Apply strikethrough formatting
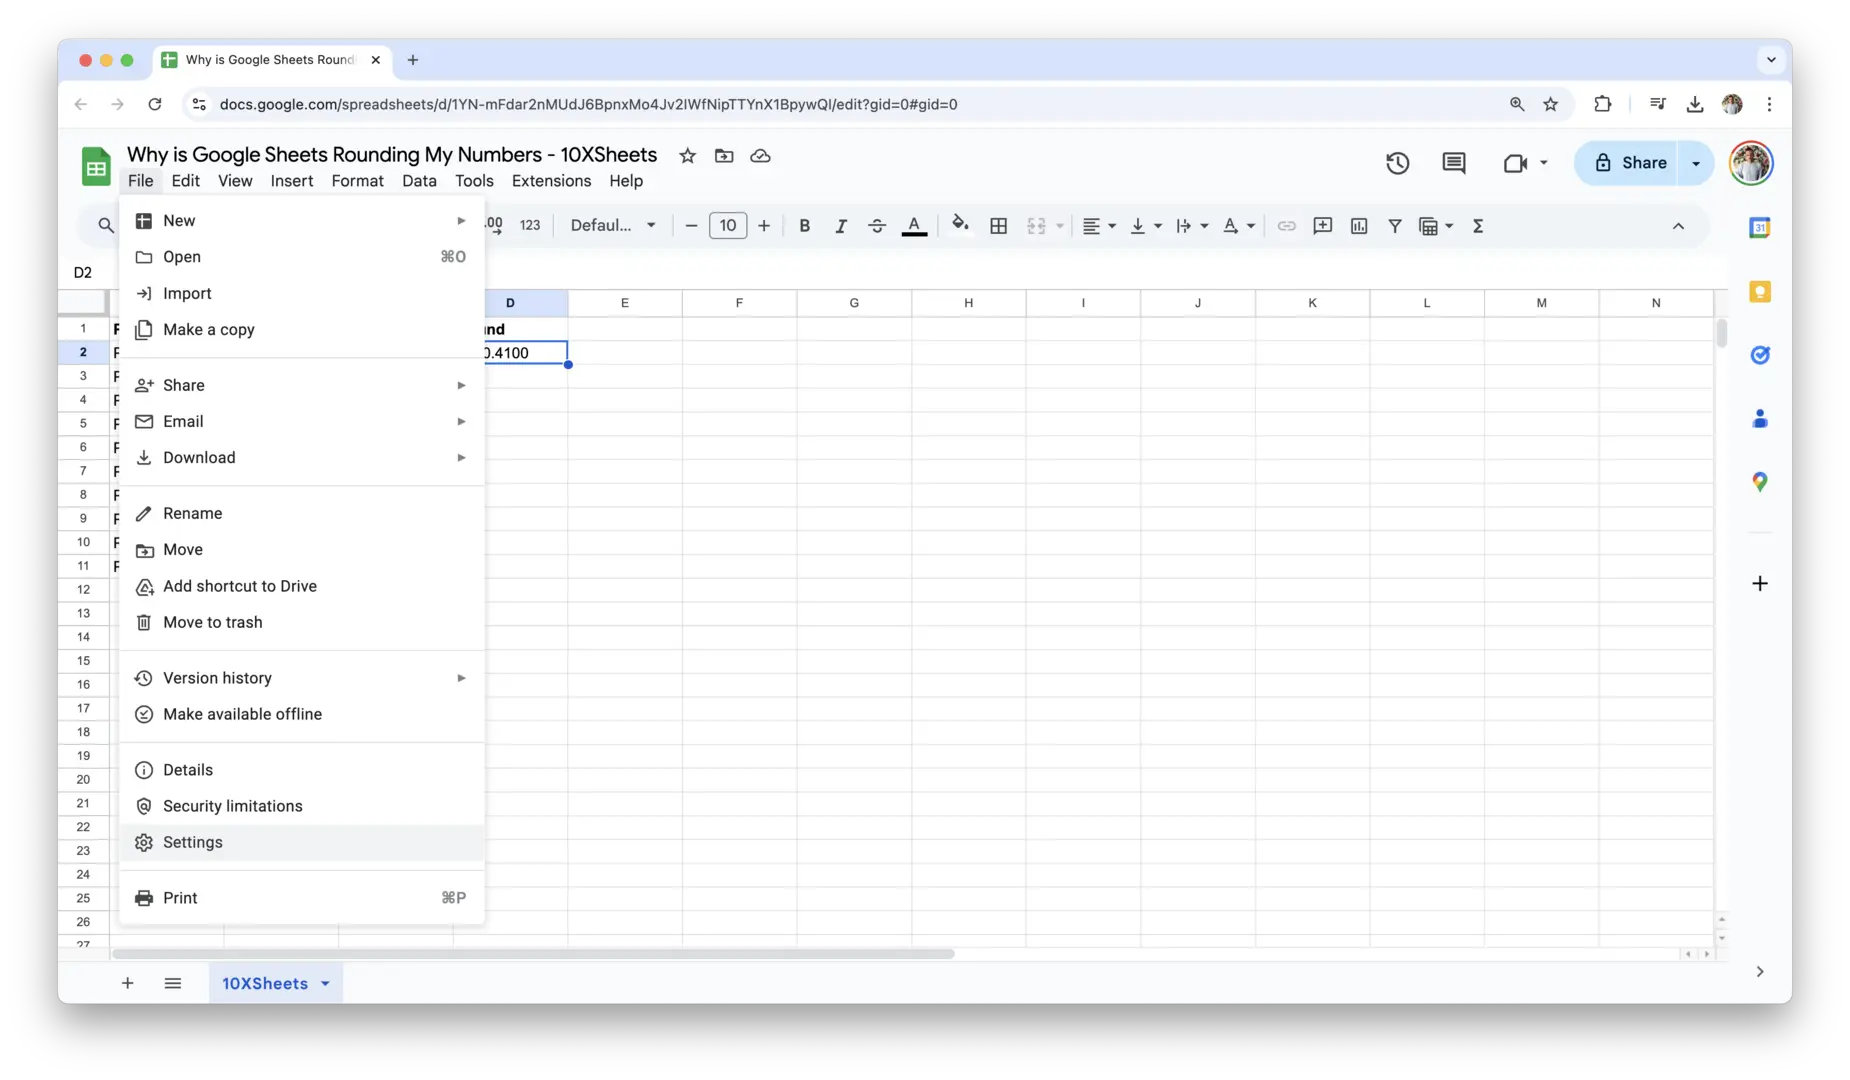Viewport: 1850px width, 1080px height. click(877, 226)
